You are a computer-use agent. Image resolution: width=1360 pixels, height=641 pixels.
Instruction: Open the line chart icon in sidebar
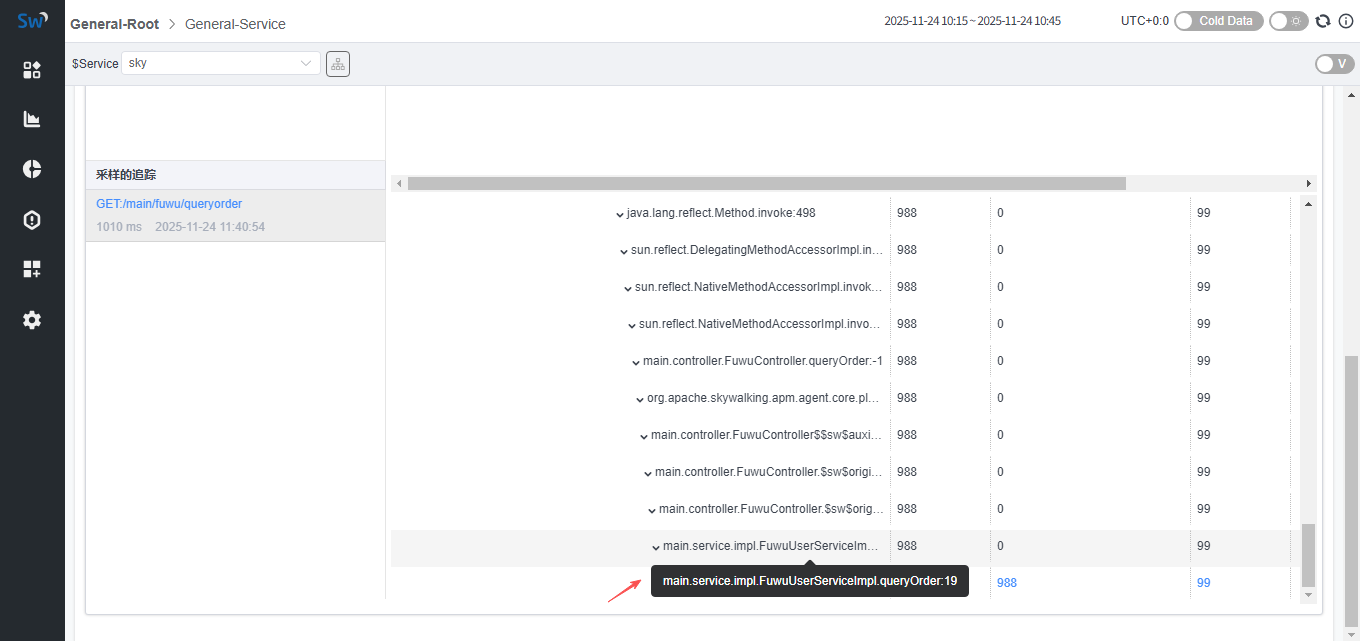pyautogui.click(x=32, y=119)
